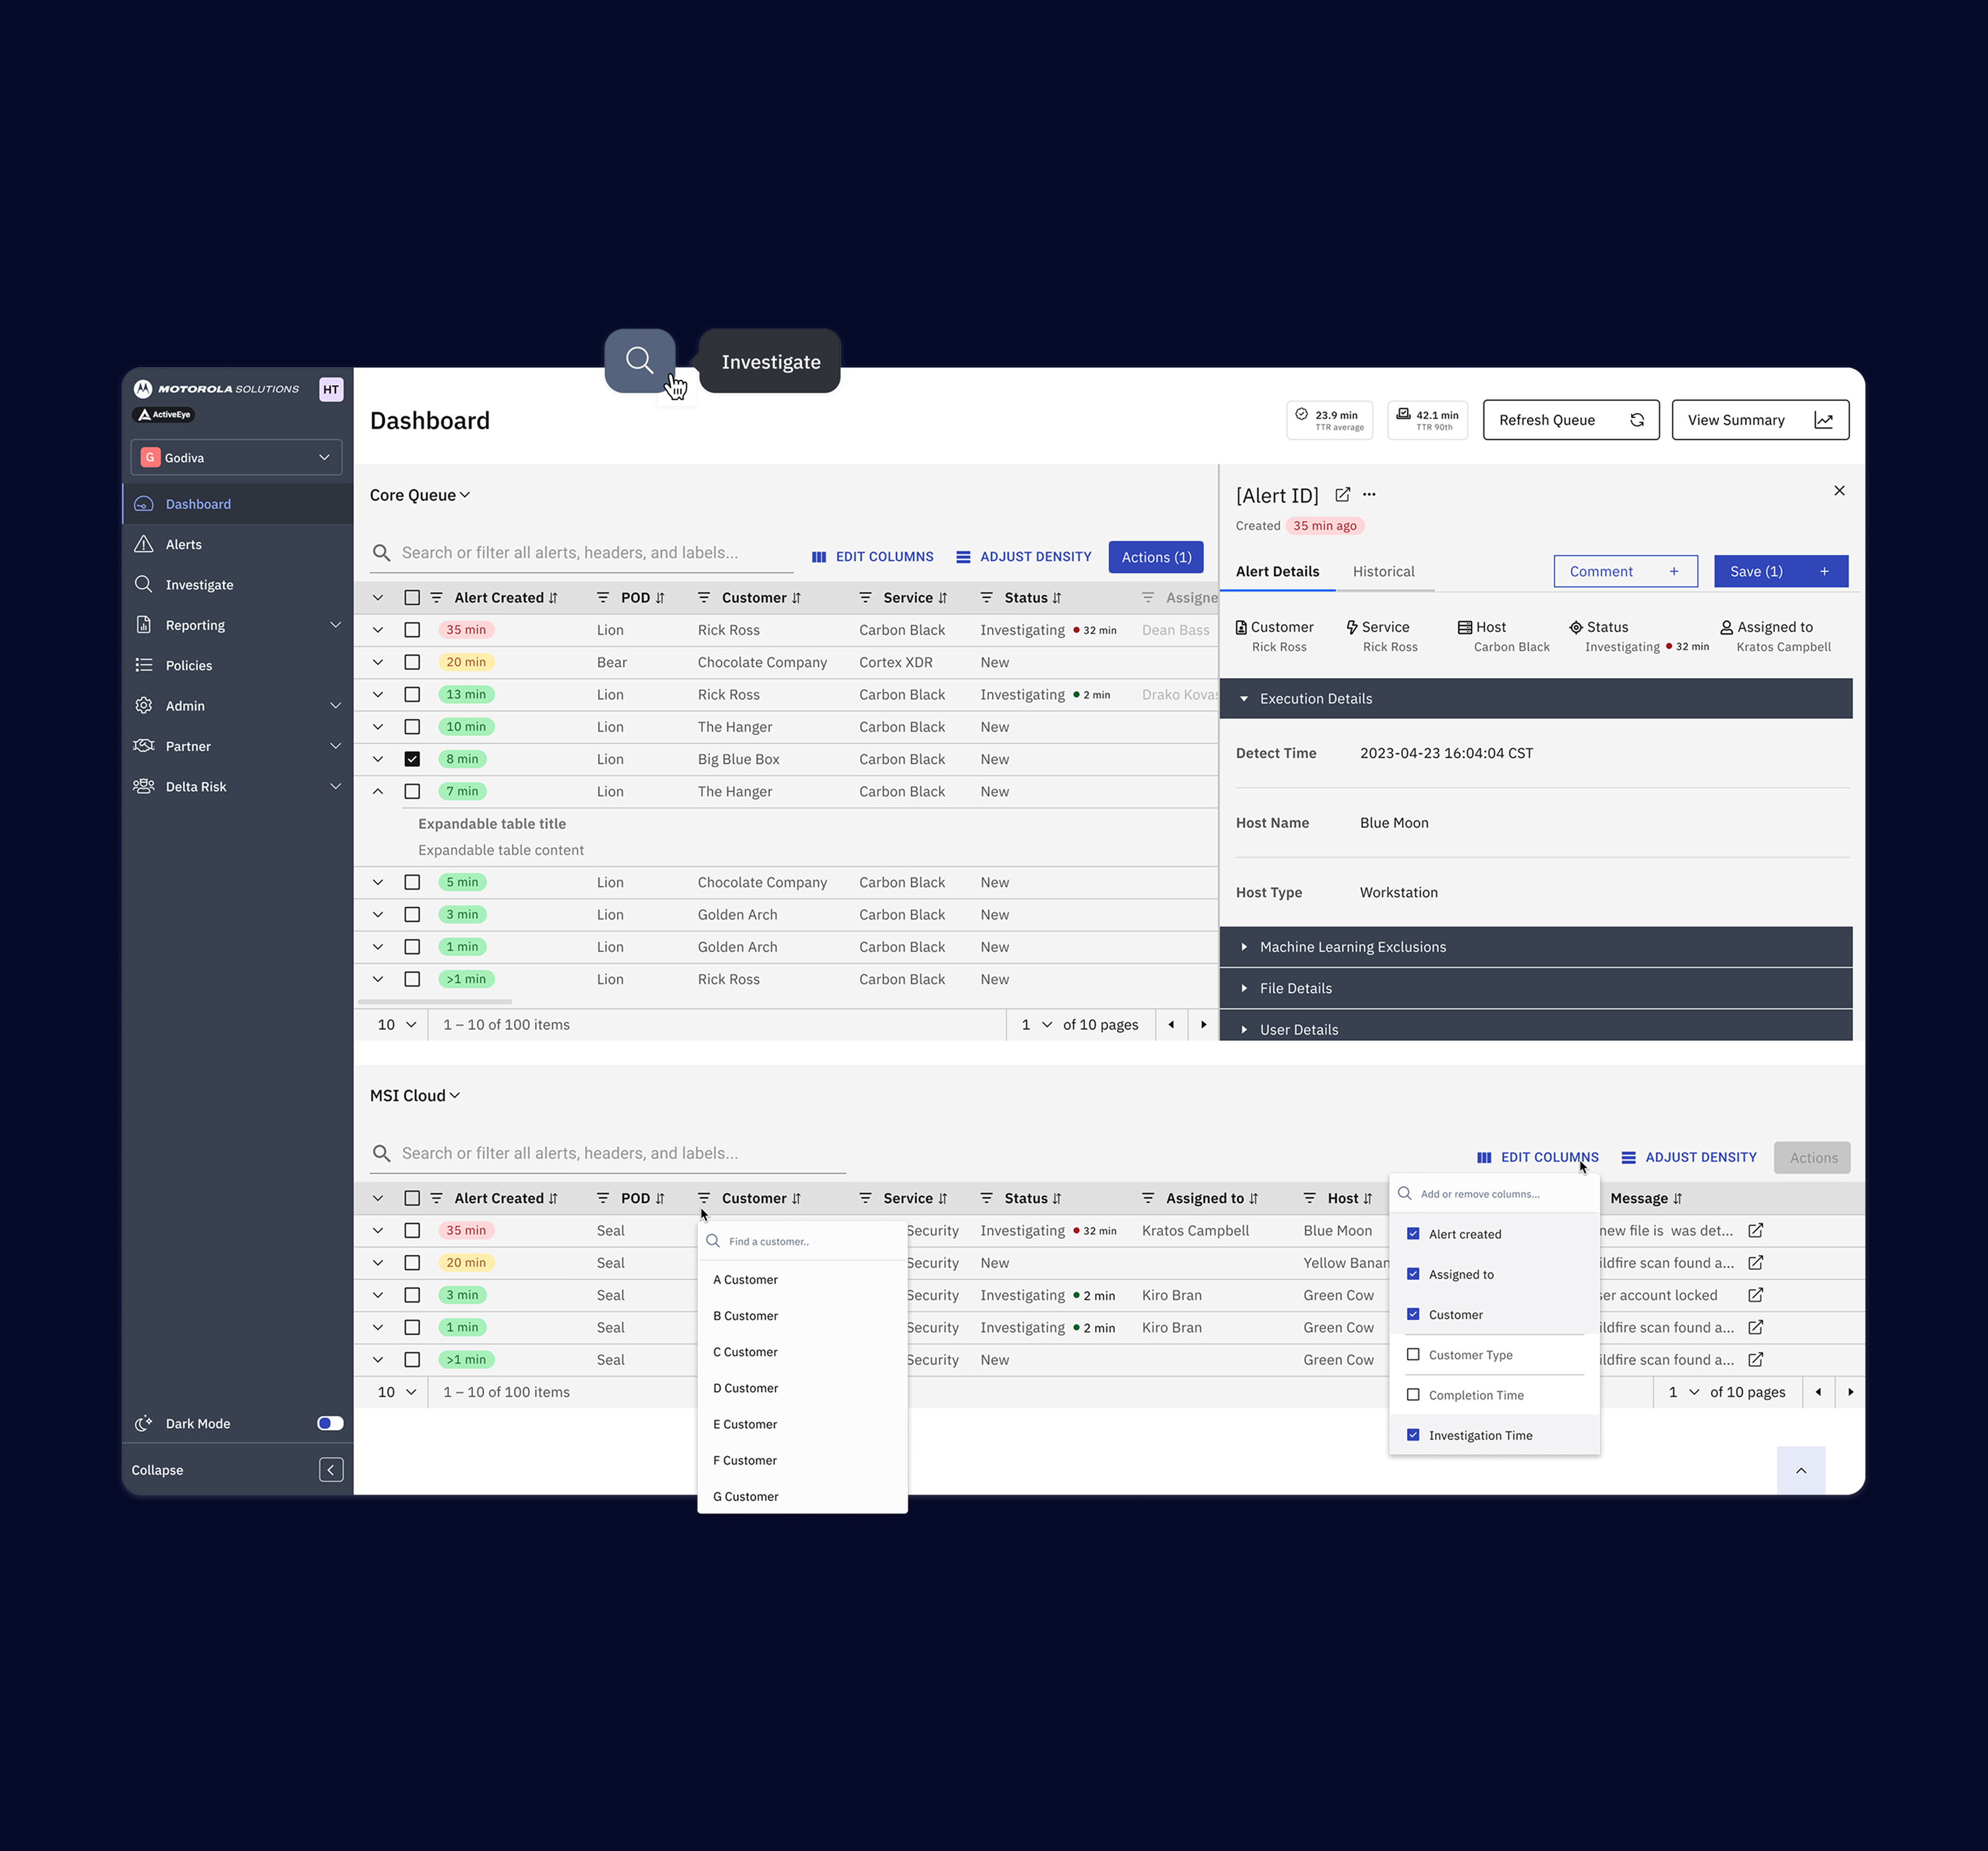Sort Core Queue by Status column arrows
This screenshot has width=1988, height=1851.
(x=1057, y=598)
